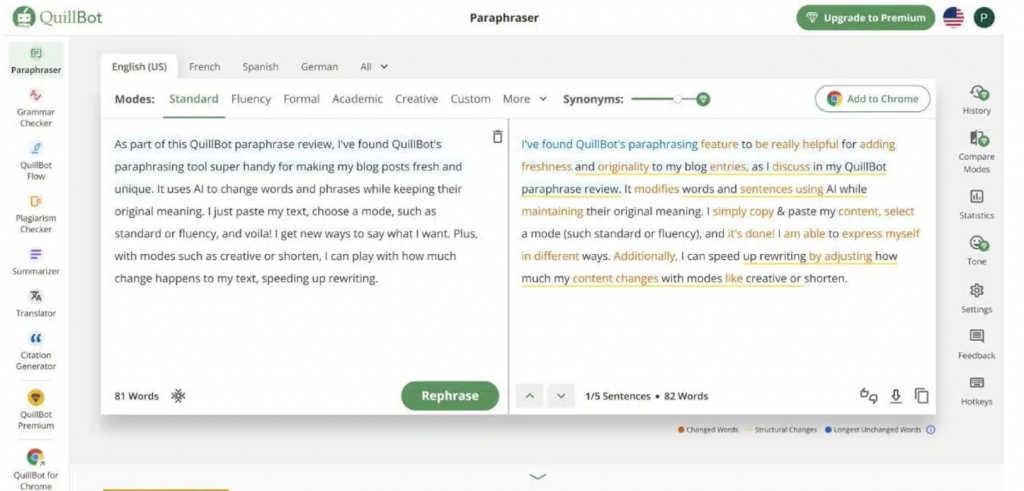The width and height of the screenshot is (1024, 491).
Task: Expand the bottom chevron below editor
Action: coord(537,477)
